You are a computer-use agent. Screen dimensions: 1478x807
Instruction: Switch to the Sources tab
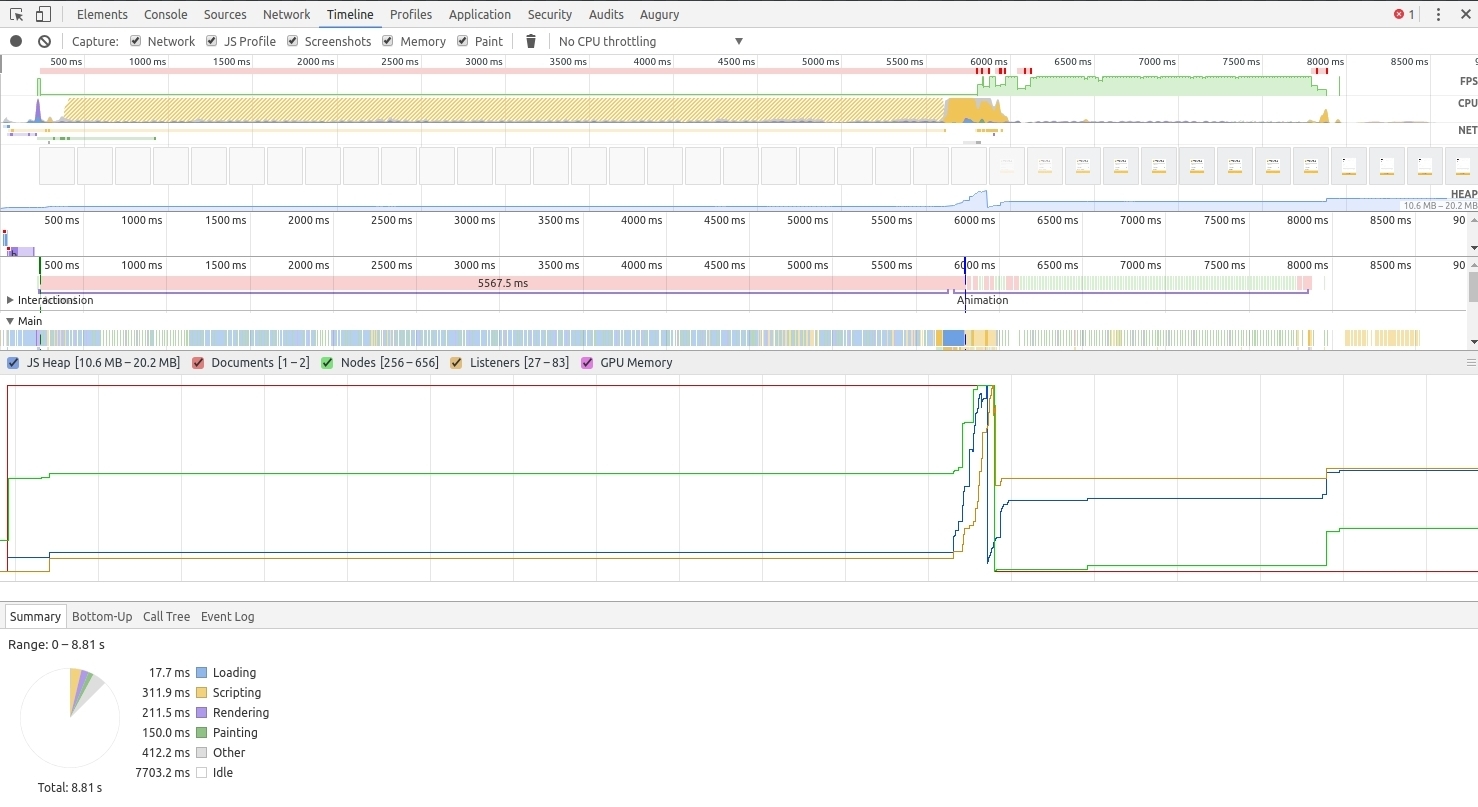pos(225,14)
